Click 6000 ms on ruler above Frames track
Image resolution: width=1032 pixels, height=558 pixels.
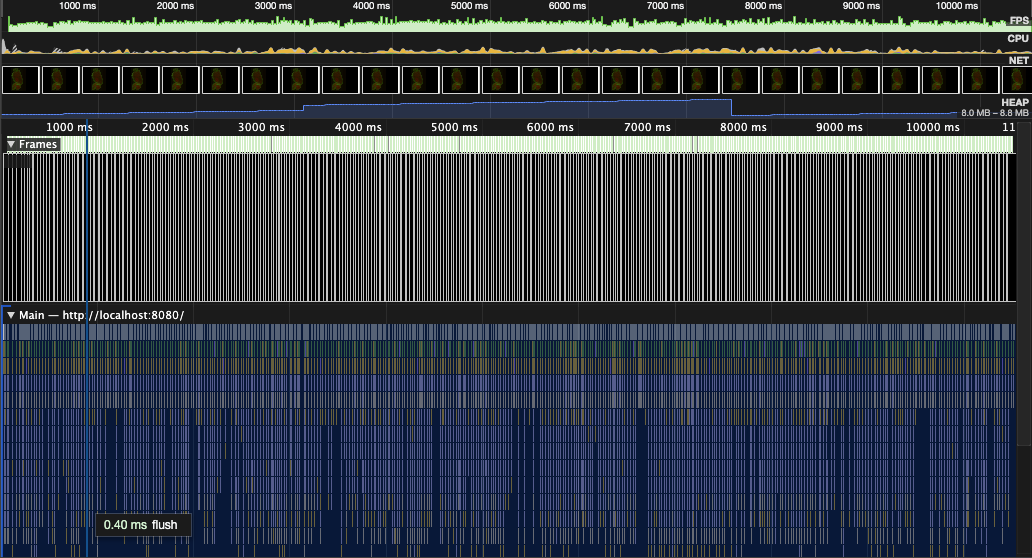click(550, 127)
